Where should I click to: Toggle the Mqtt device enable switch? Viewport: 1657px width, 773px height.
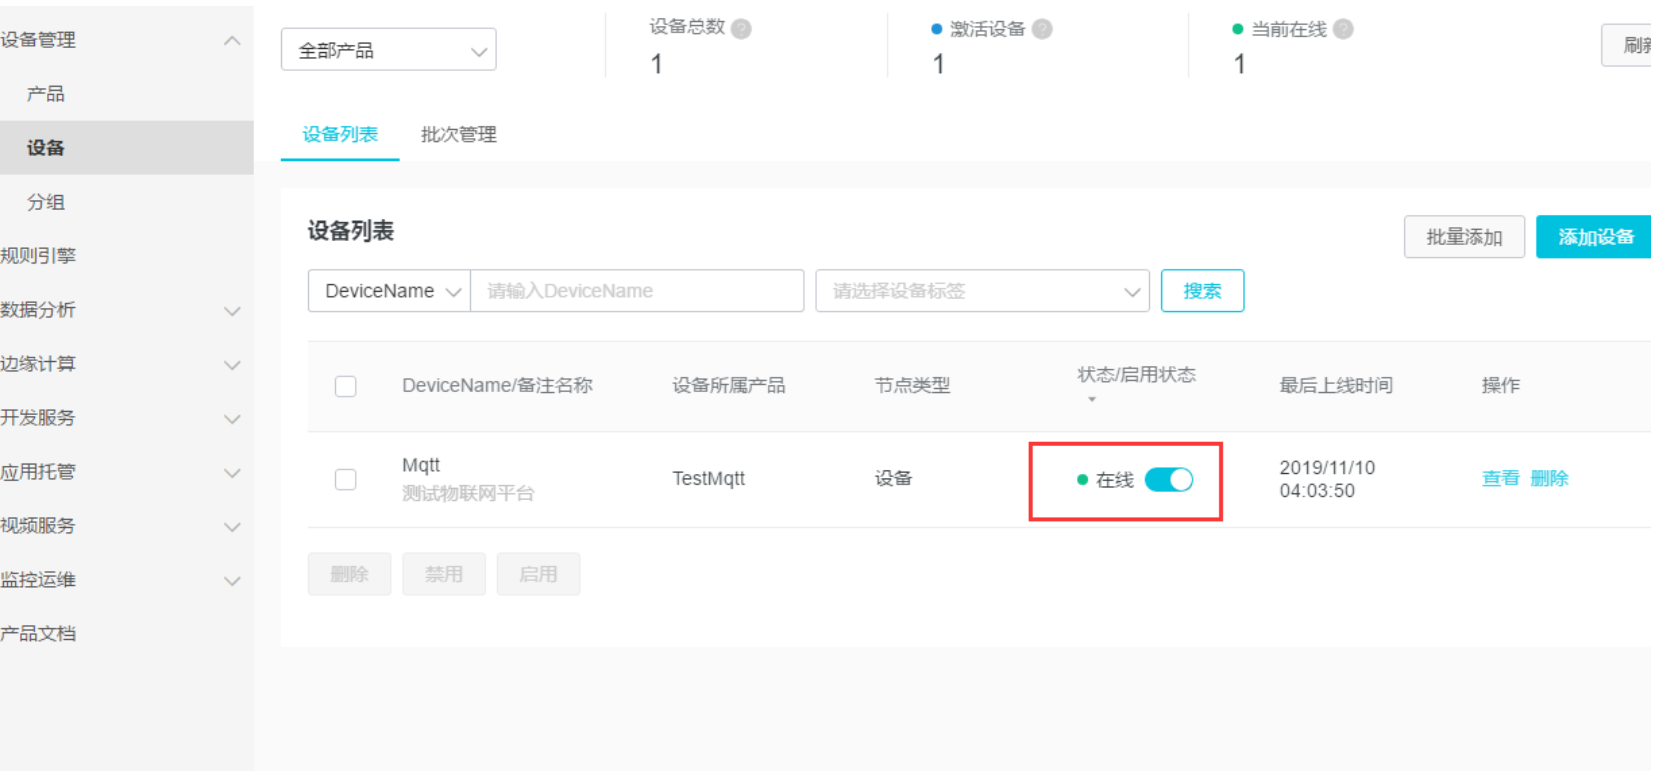tap(1168, 480)
